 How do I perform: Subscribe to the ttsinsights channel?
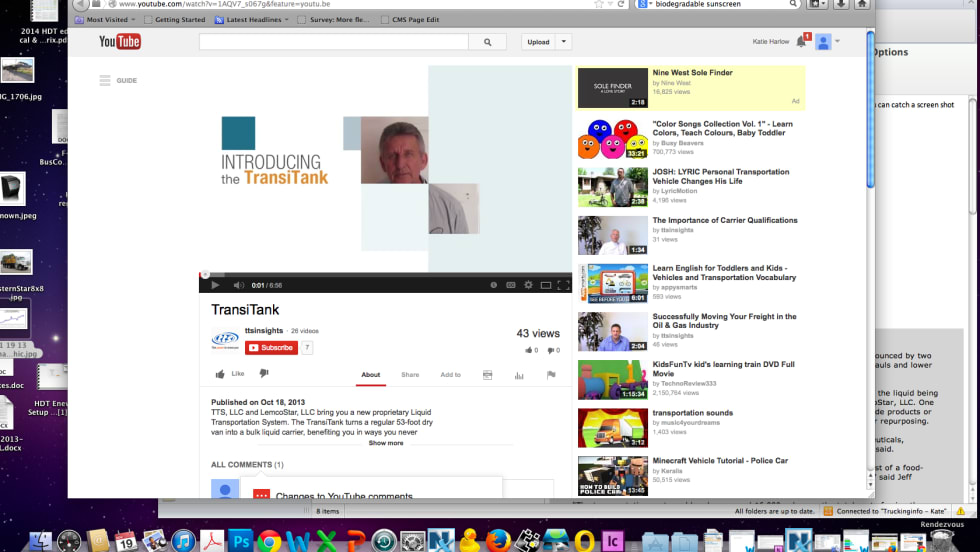(x=271, y=348)
